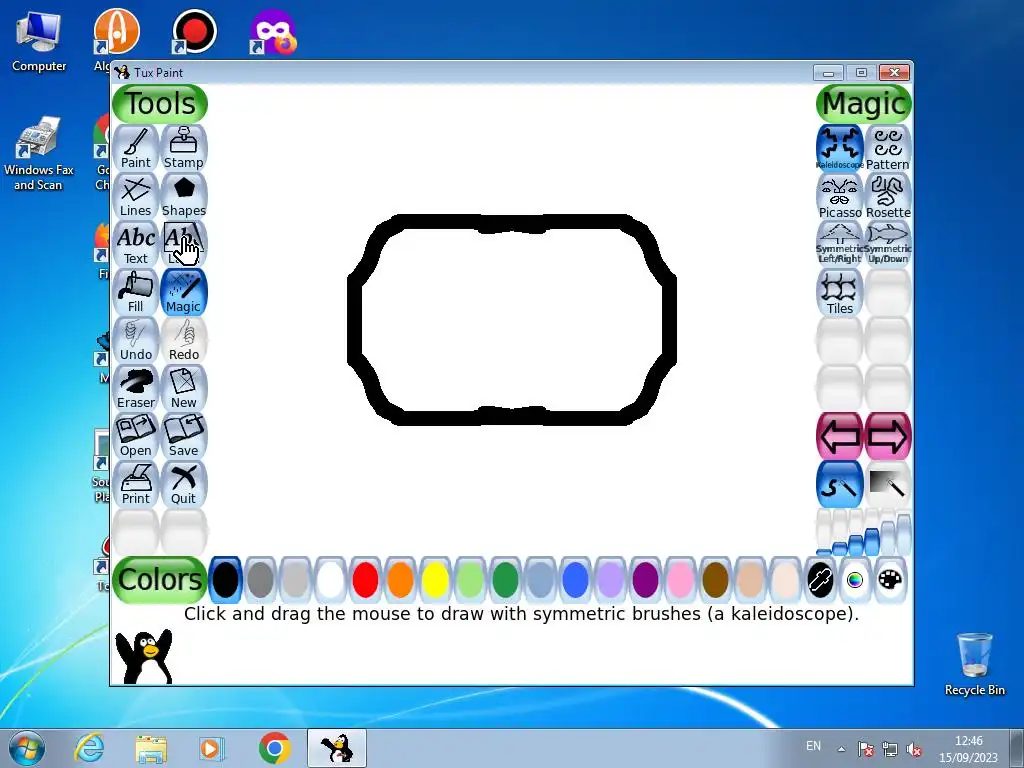Choose the Shapes tool
The width and height of the screenshot is (1024, 768).
point(184,196)
